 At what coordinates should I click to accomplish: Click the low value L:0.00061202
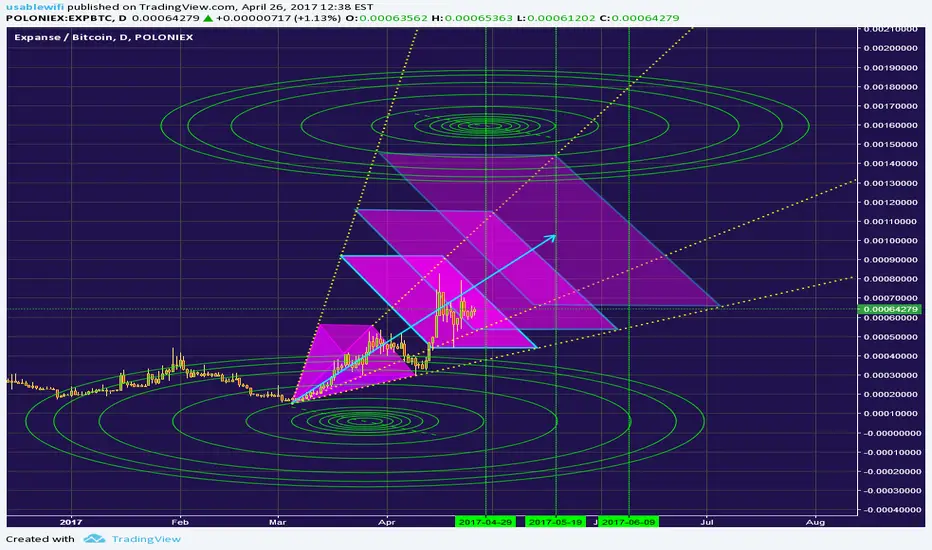pyautogui.click(x=556, y=18)
